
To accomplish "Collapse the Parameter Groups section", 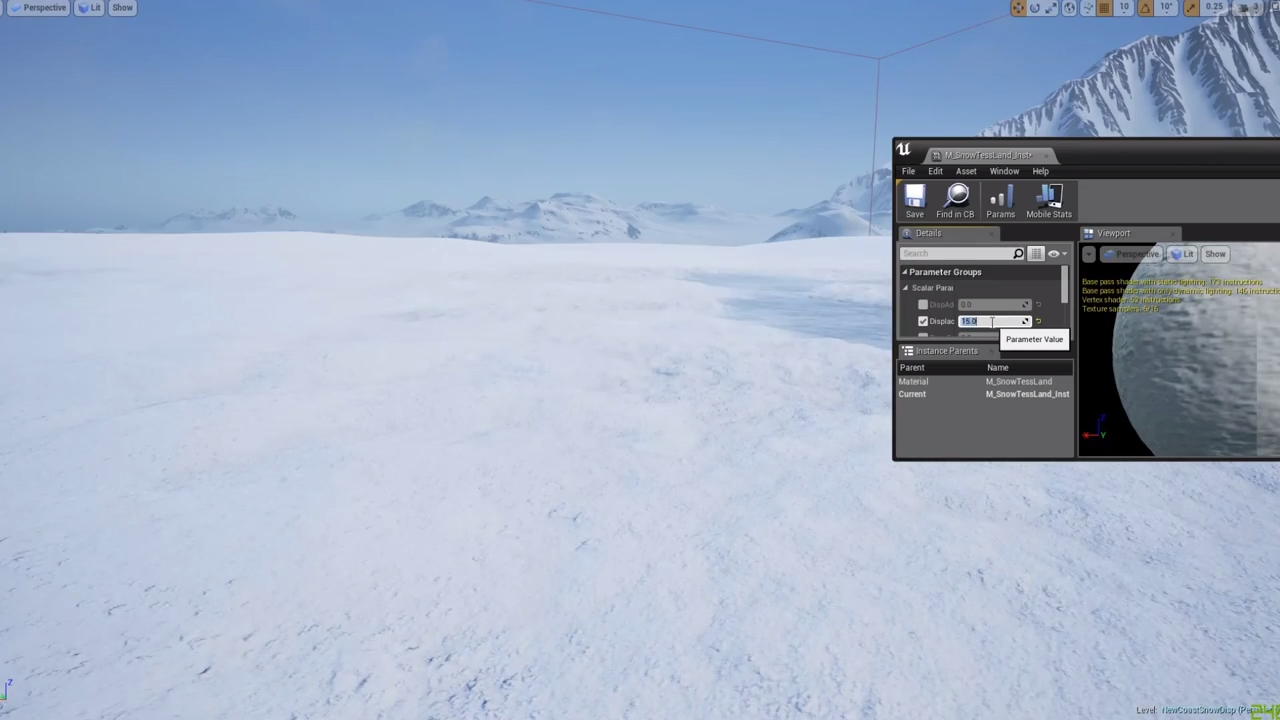I will pos(905,271).
